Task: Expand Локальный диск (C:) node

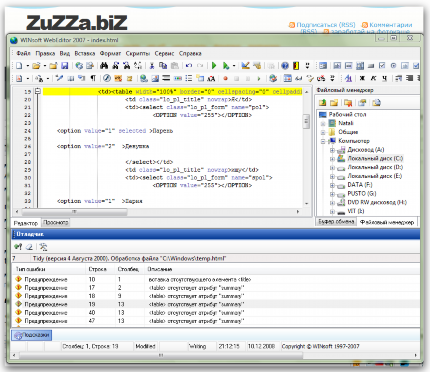Action: click(332, 159)
